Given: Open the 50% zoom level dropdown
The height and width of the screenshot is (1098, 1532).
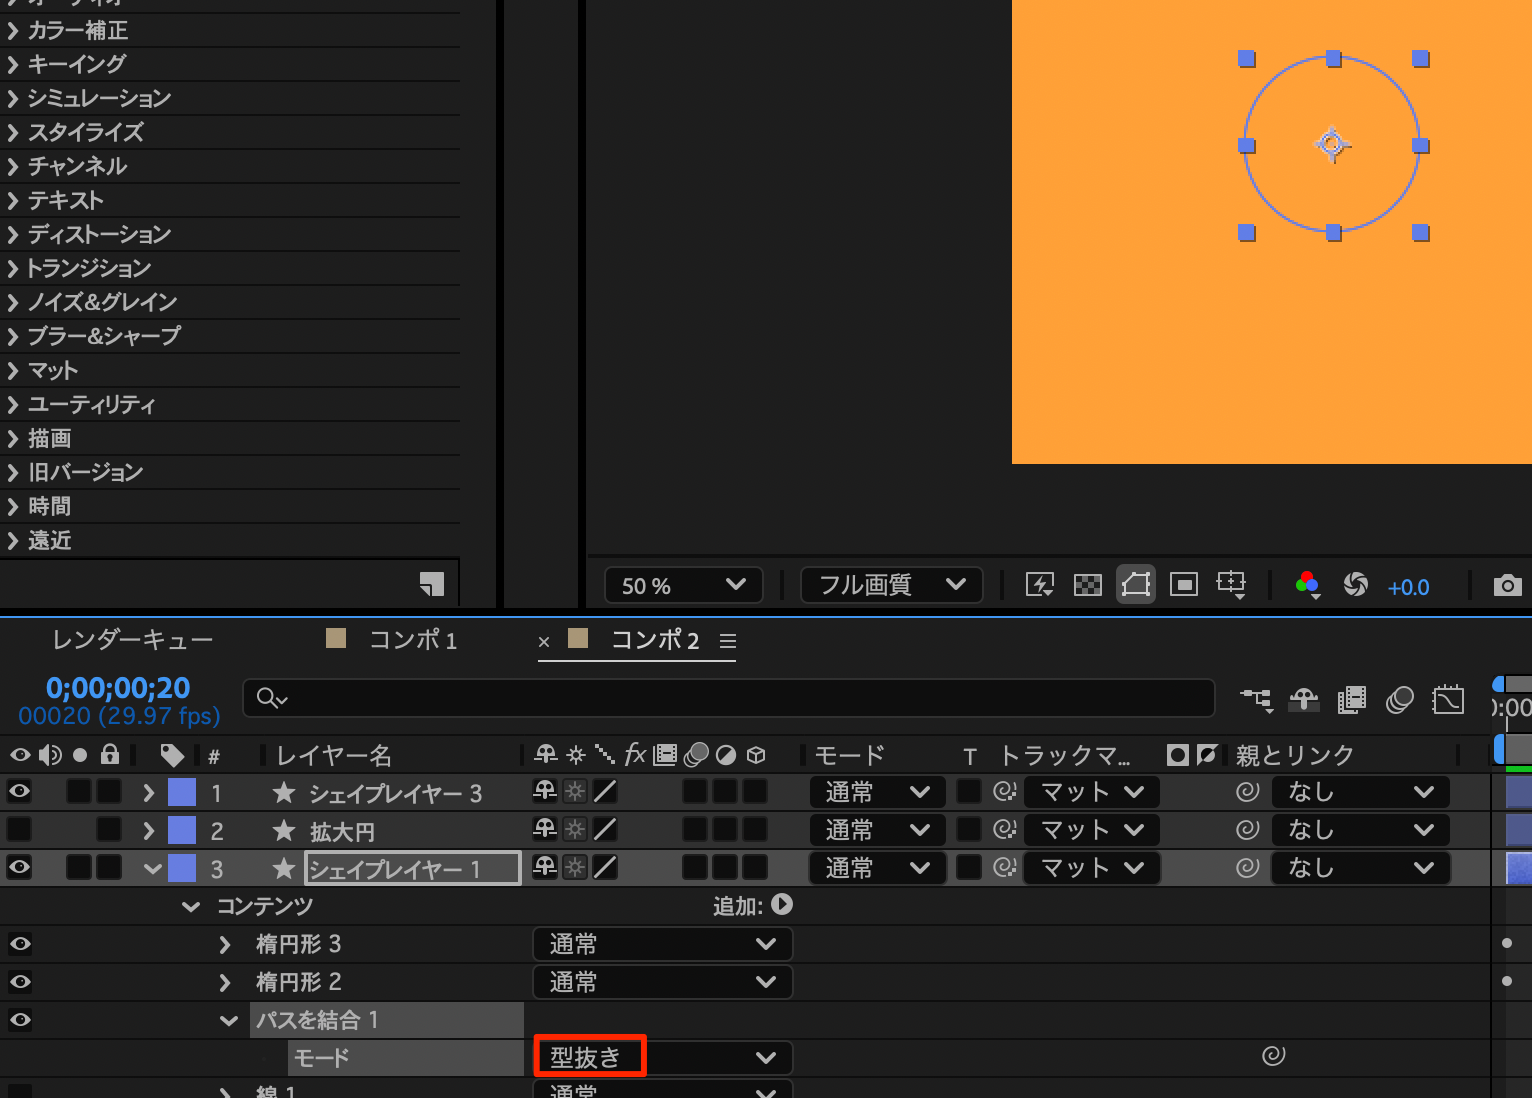Looking at the screenshot, I should [683, 585].
